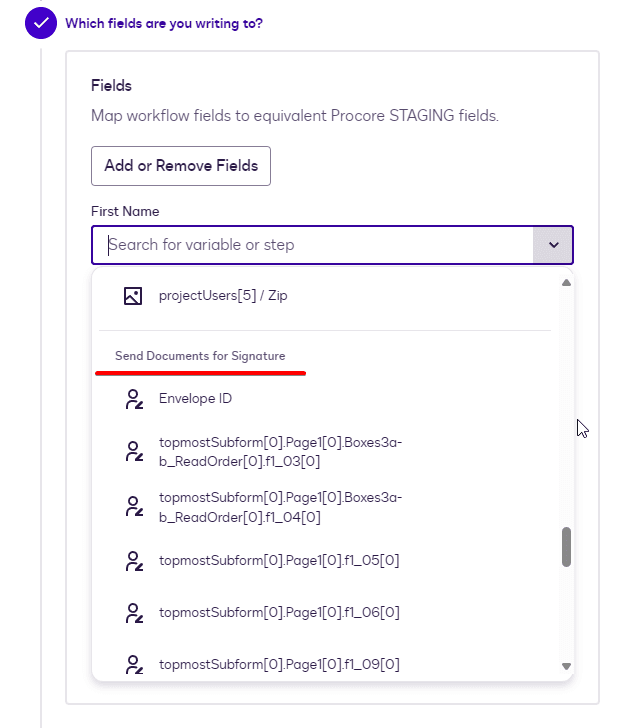632x728 pixels.
Task: Click the signer icon beside the f1_06[0] field
Action: (133, 612)
